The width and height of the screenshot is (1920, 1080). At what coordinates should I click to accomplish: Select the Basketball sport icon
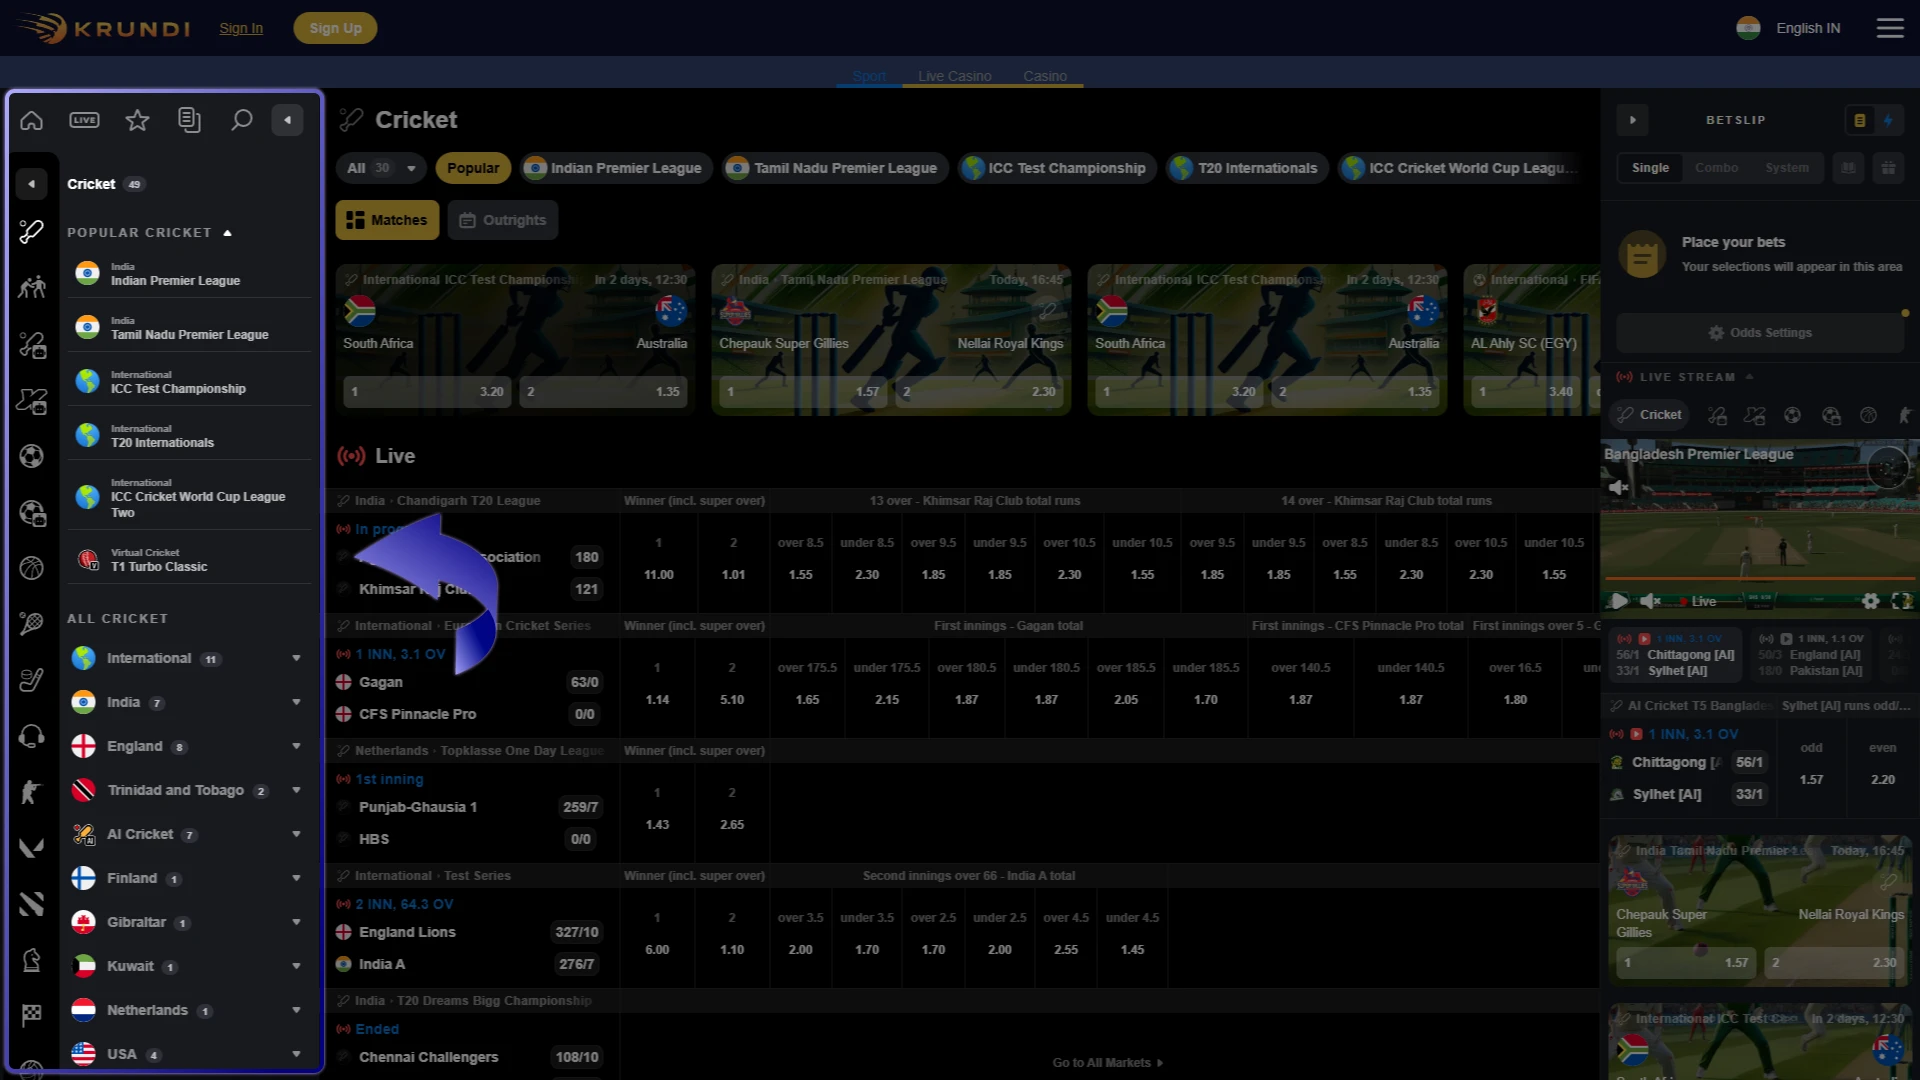[x=31, y=567]
